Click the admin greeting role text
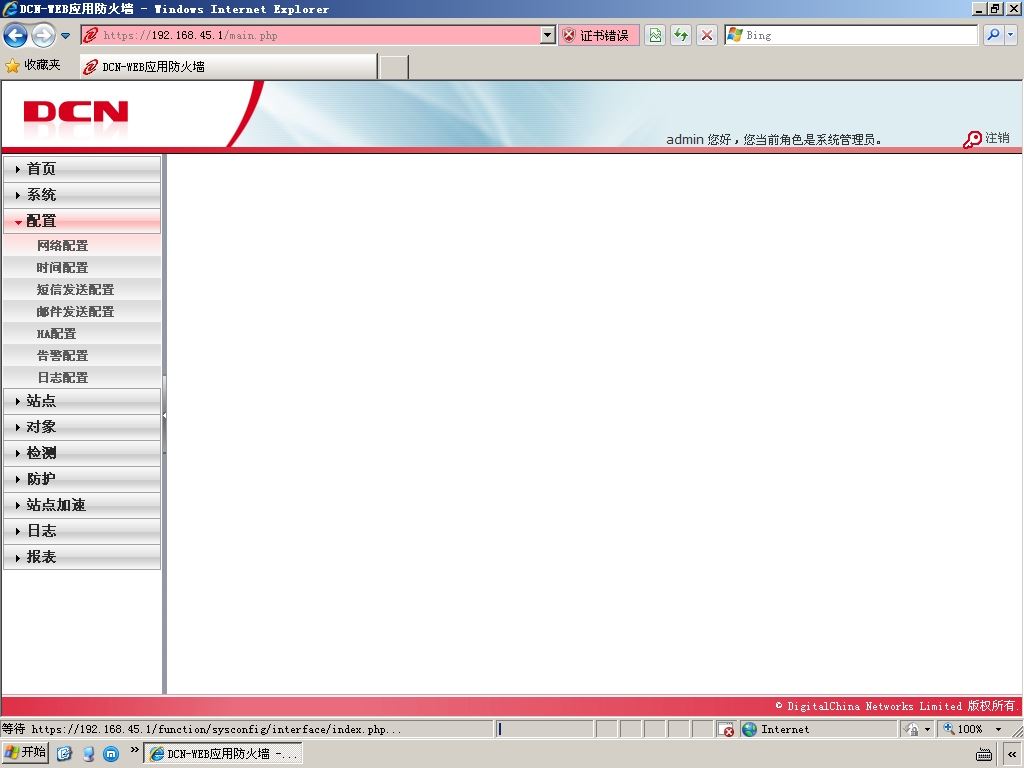This screenshot has width=1024, height=768. click(774, 139)
